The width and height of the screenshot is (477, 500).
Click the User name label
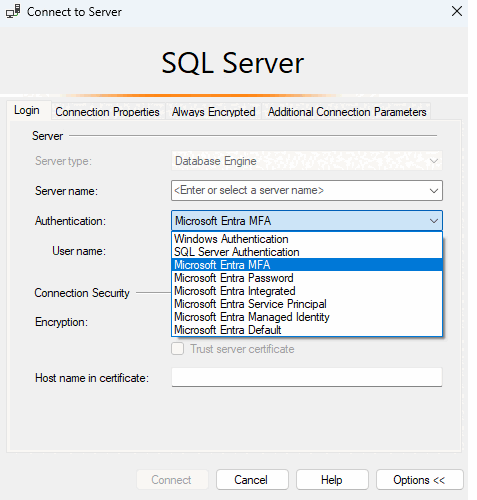tap(79, 251)
